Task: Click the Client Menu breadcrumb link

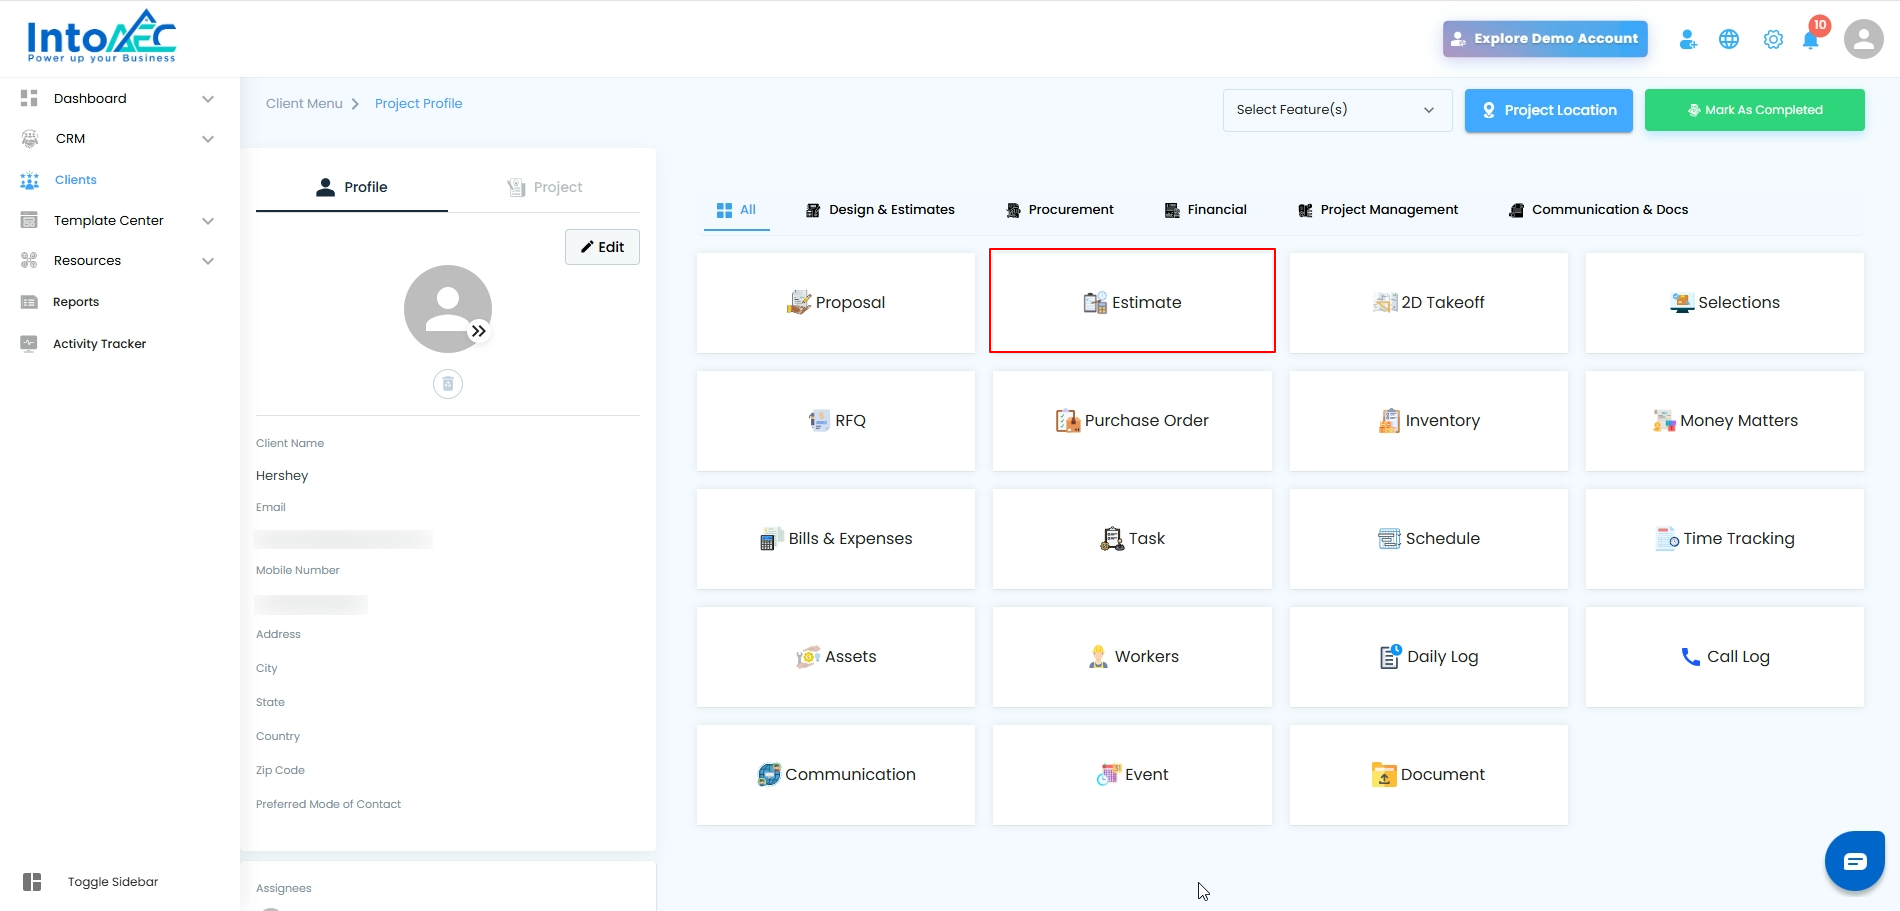Action: coord(304,103)
